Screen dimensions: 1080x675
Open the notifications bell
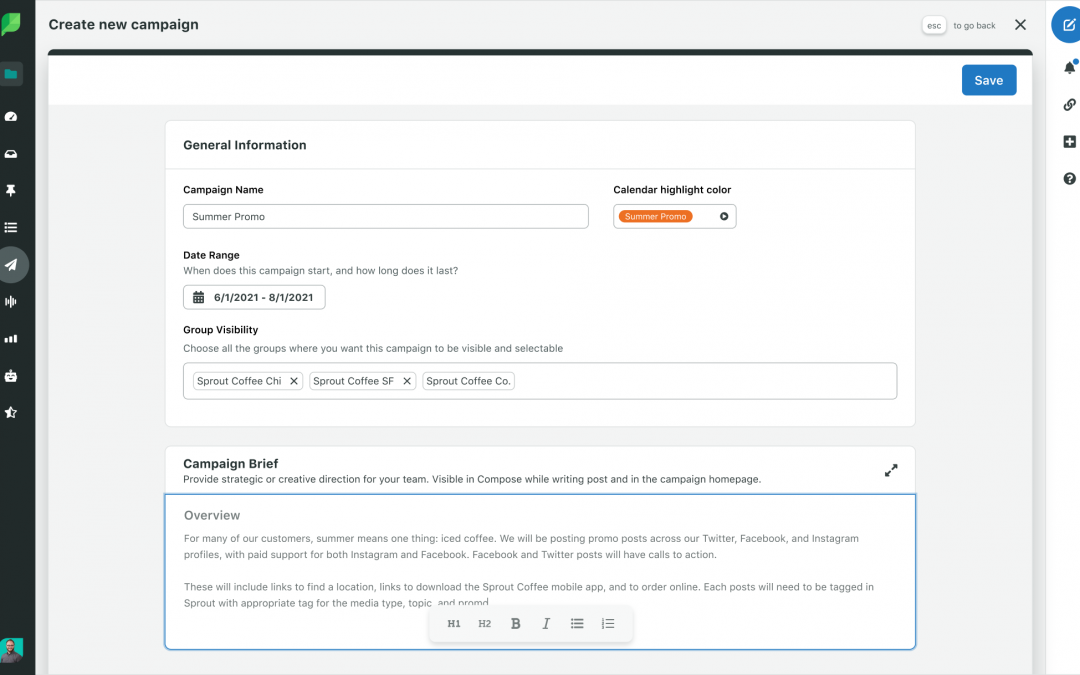pos(1069,68)
